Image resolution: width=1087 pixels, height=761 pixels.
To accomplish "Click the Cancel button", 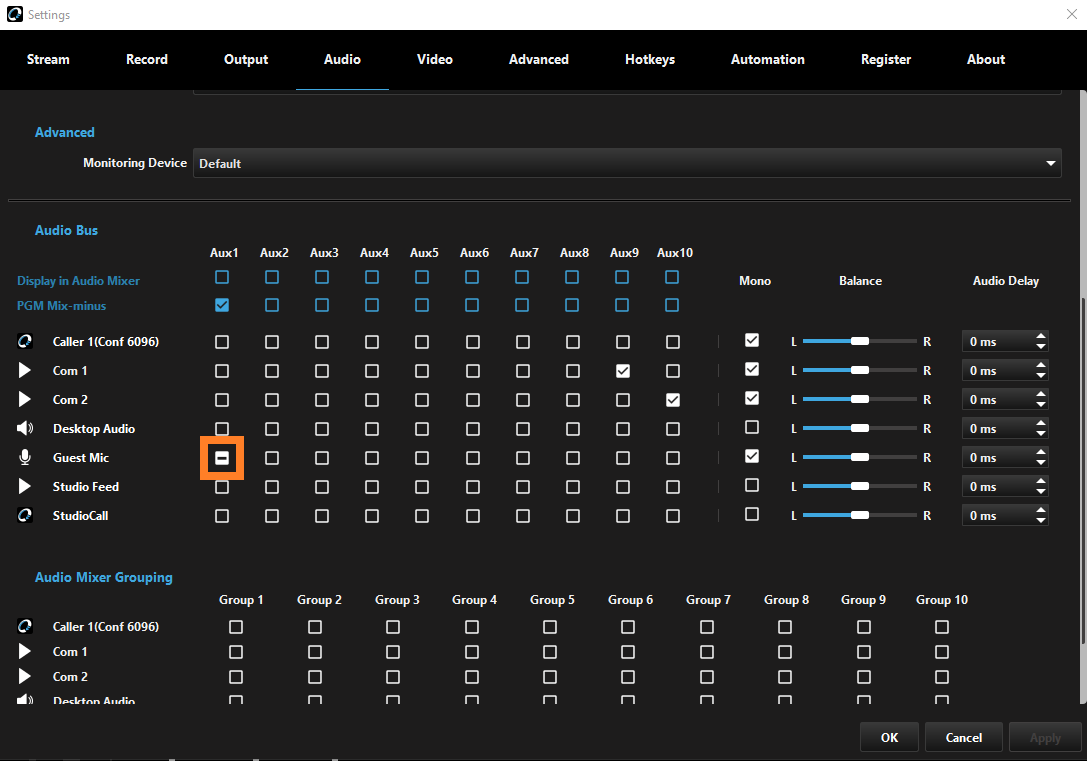I will click(964, 737).
